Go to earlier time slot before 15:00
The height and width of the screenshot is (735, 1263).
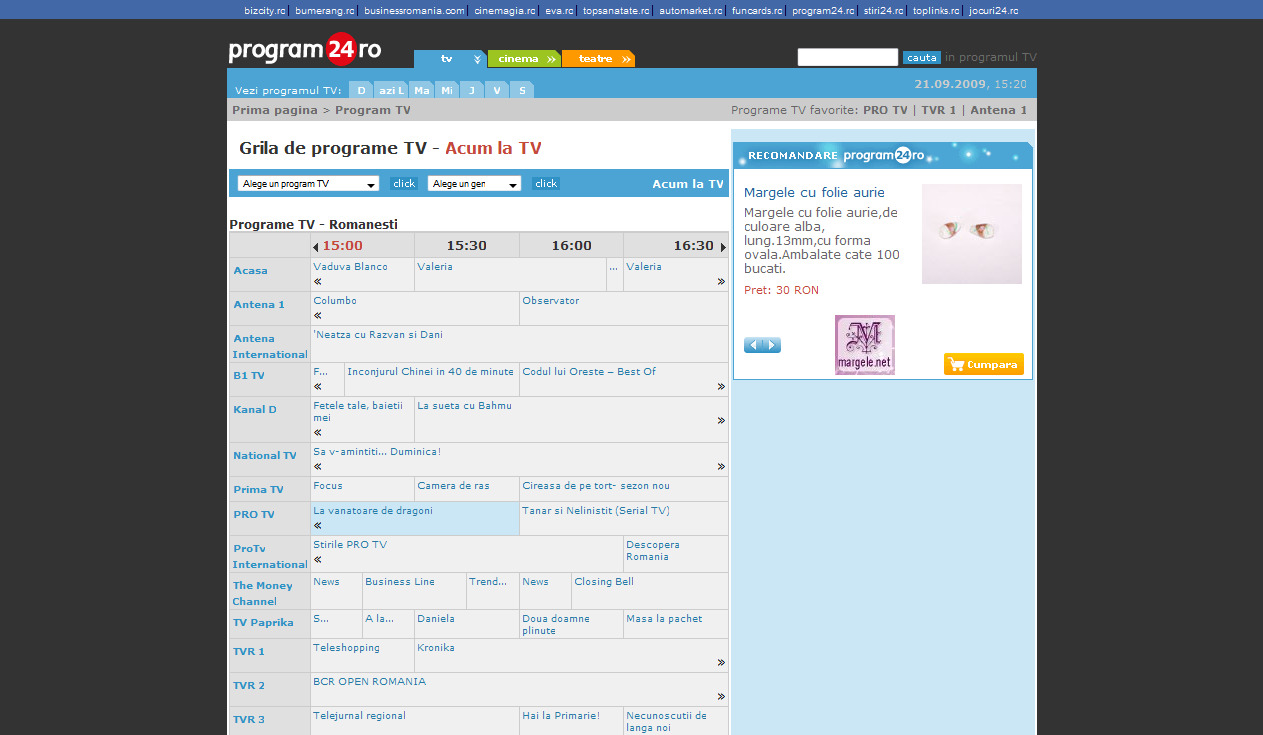[316, 247]
